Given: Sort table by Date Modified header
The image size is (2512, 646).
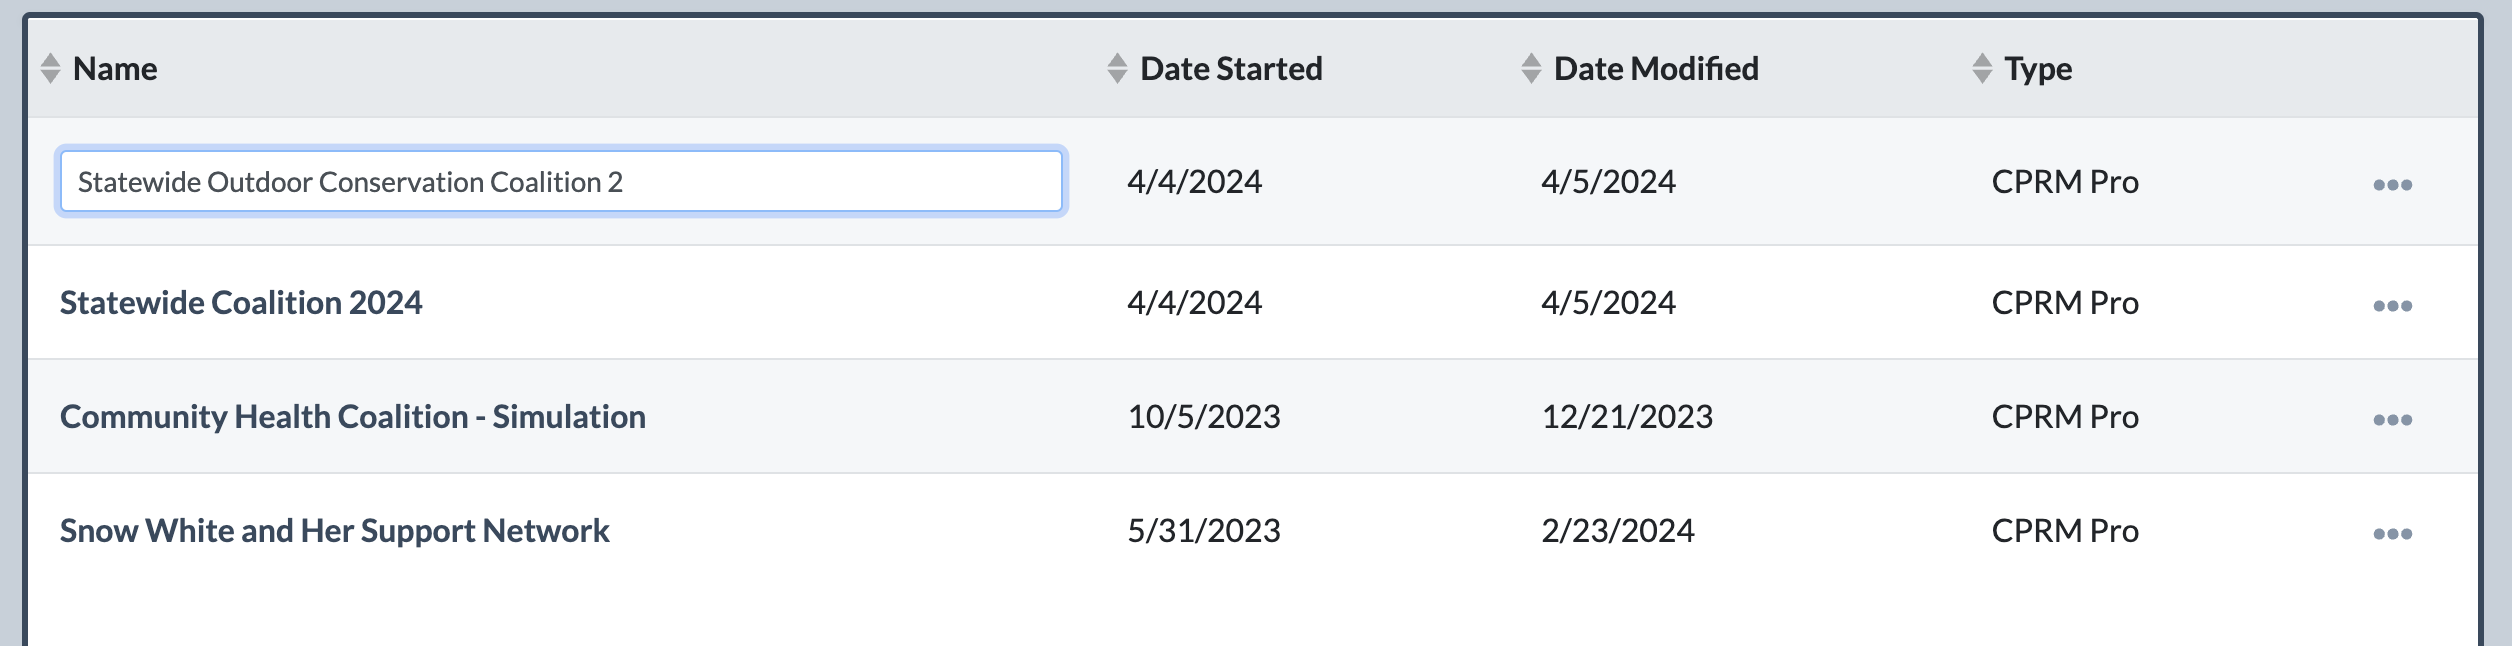Looking at the screenshot, I should [1656, 69].
